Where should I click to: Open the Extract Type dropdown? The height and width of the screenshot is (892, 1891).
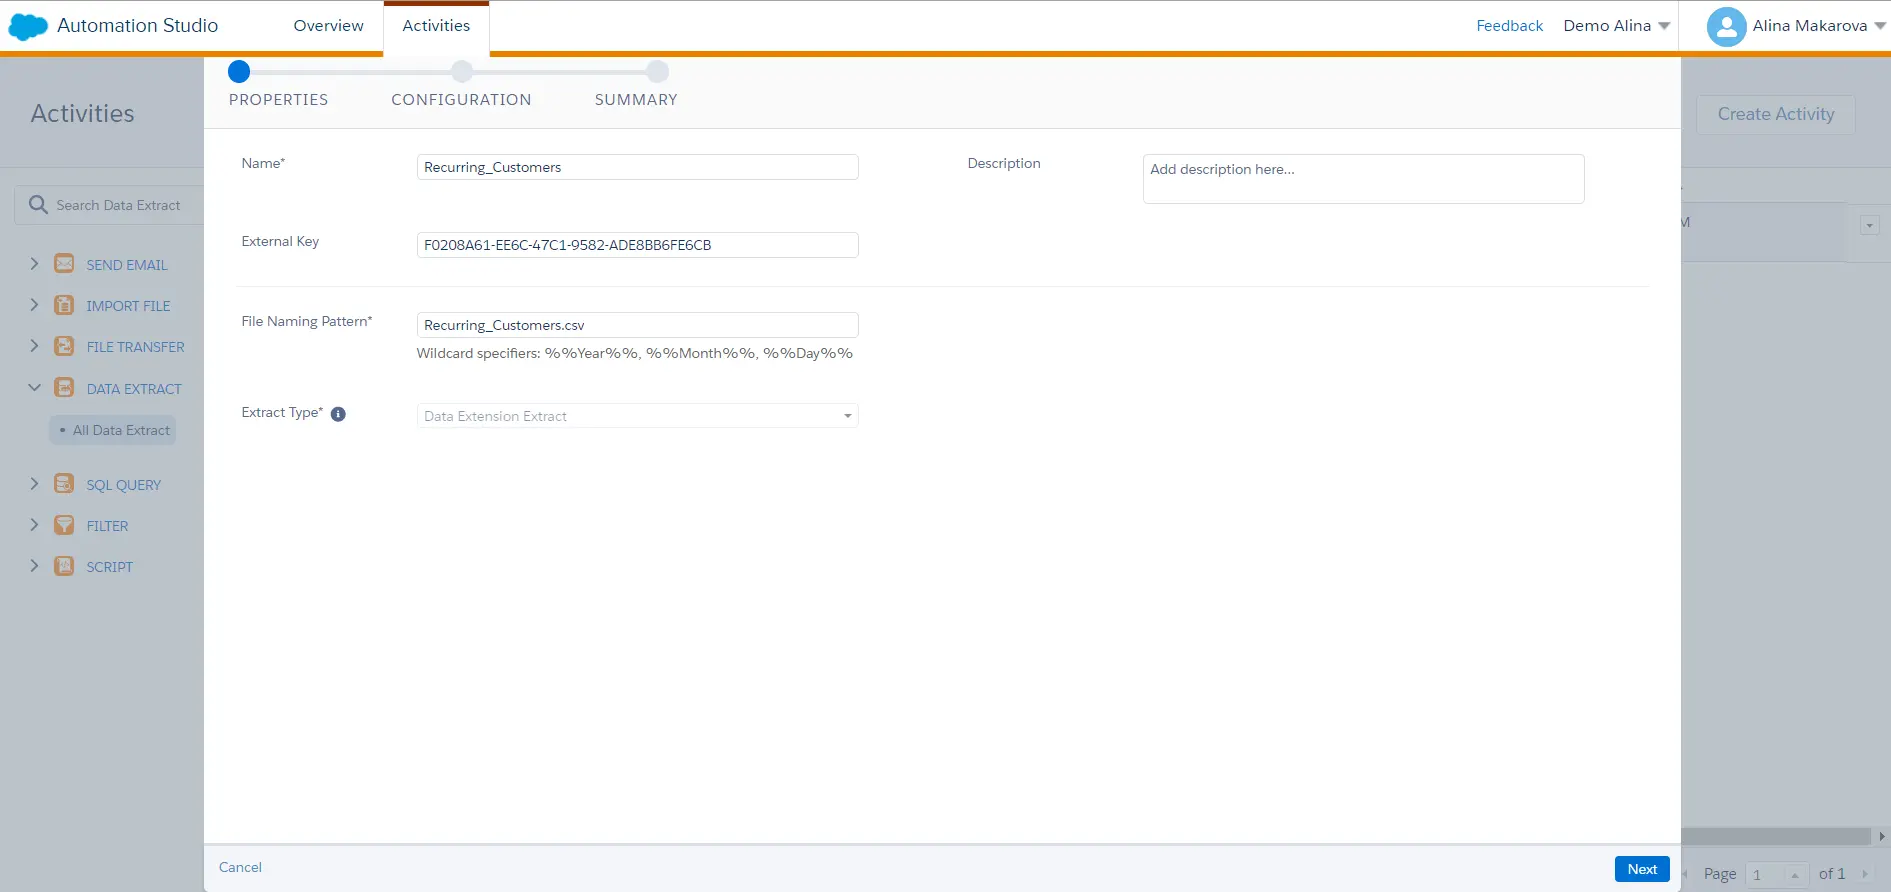point(637,416)
